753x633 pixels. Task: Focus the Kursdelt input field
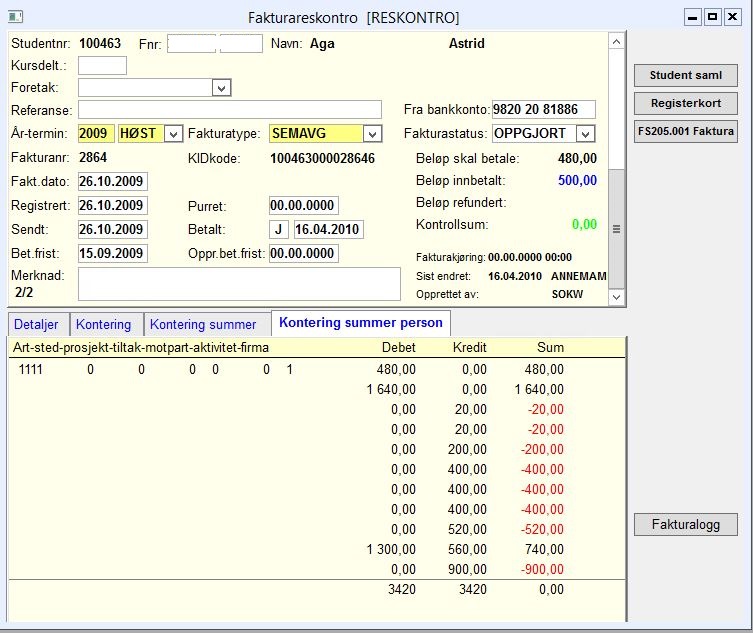(x=102, y=65)
